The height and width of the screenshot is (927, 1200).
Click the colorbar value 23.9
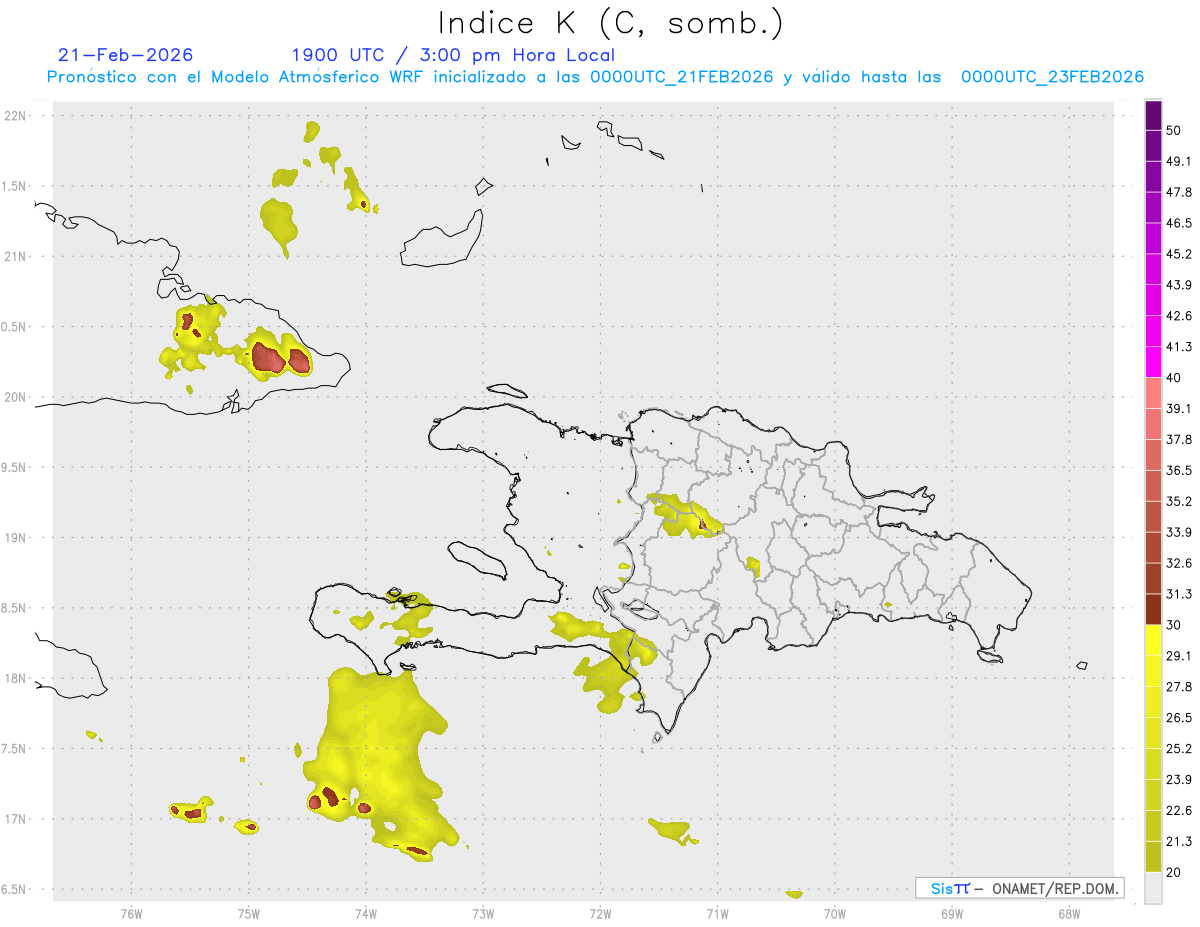1179,780
